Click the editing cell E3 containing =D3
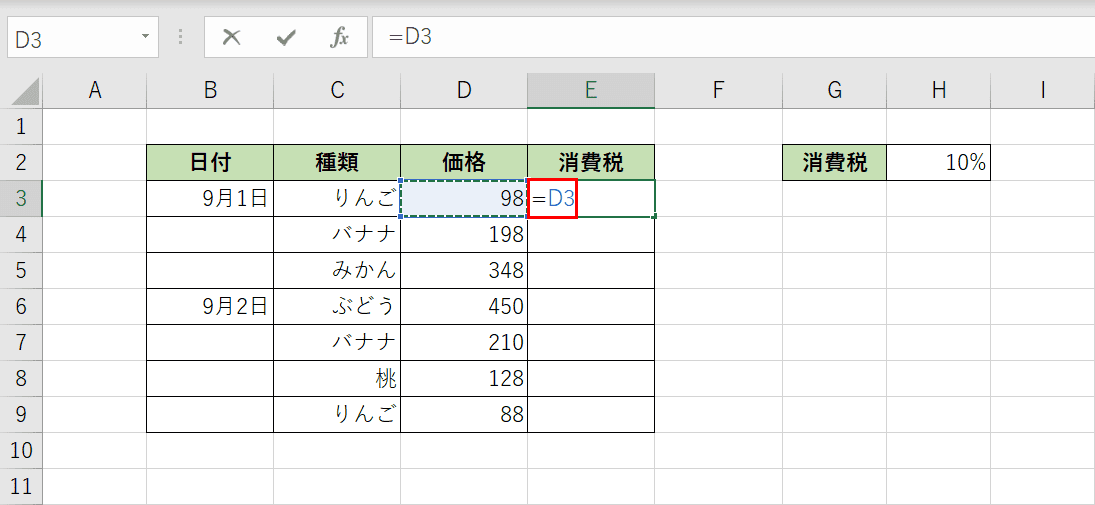The height and width of the screenshot is (505, 1095). click(591, 199)
